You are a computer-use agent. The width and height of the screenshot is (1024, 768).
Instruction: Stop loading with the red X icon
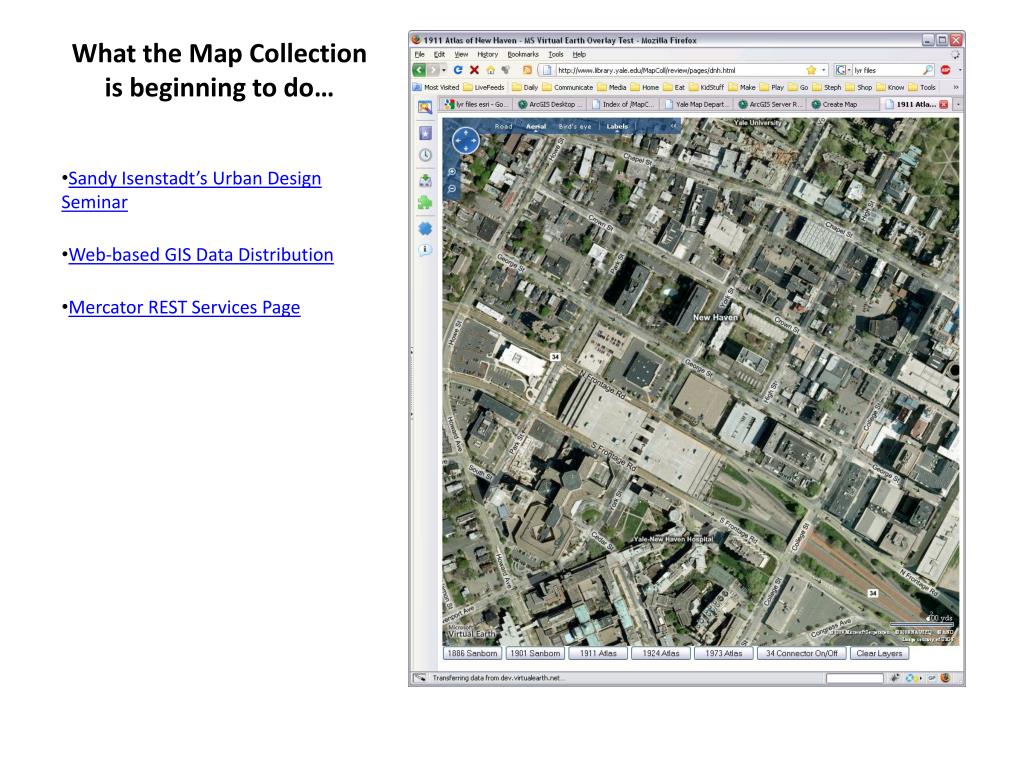tap(474, 70)
